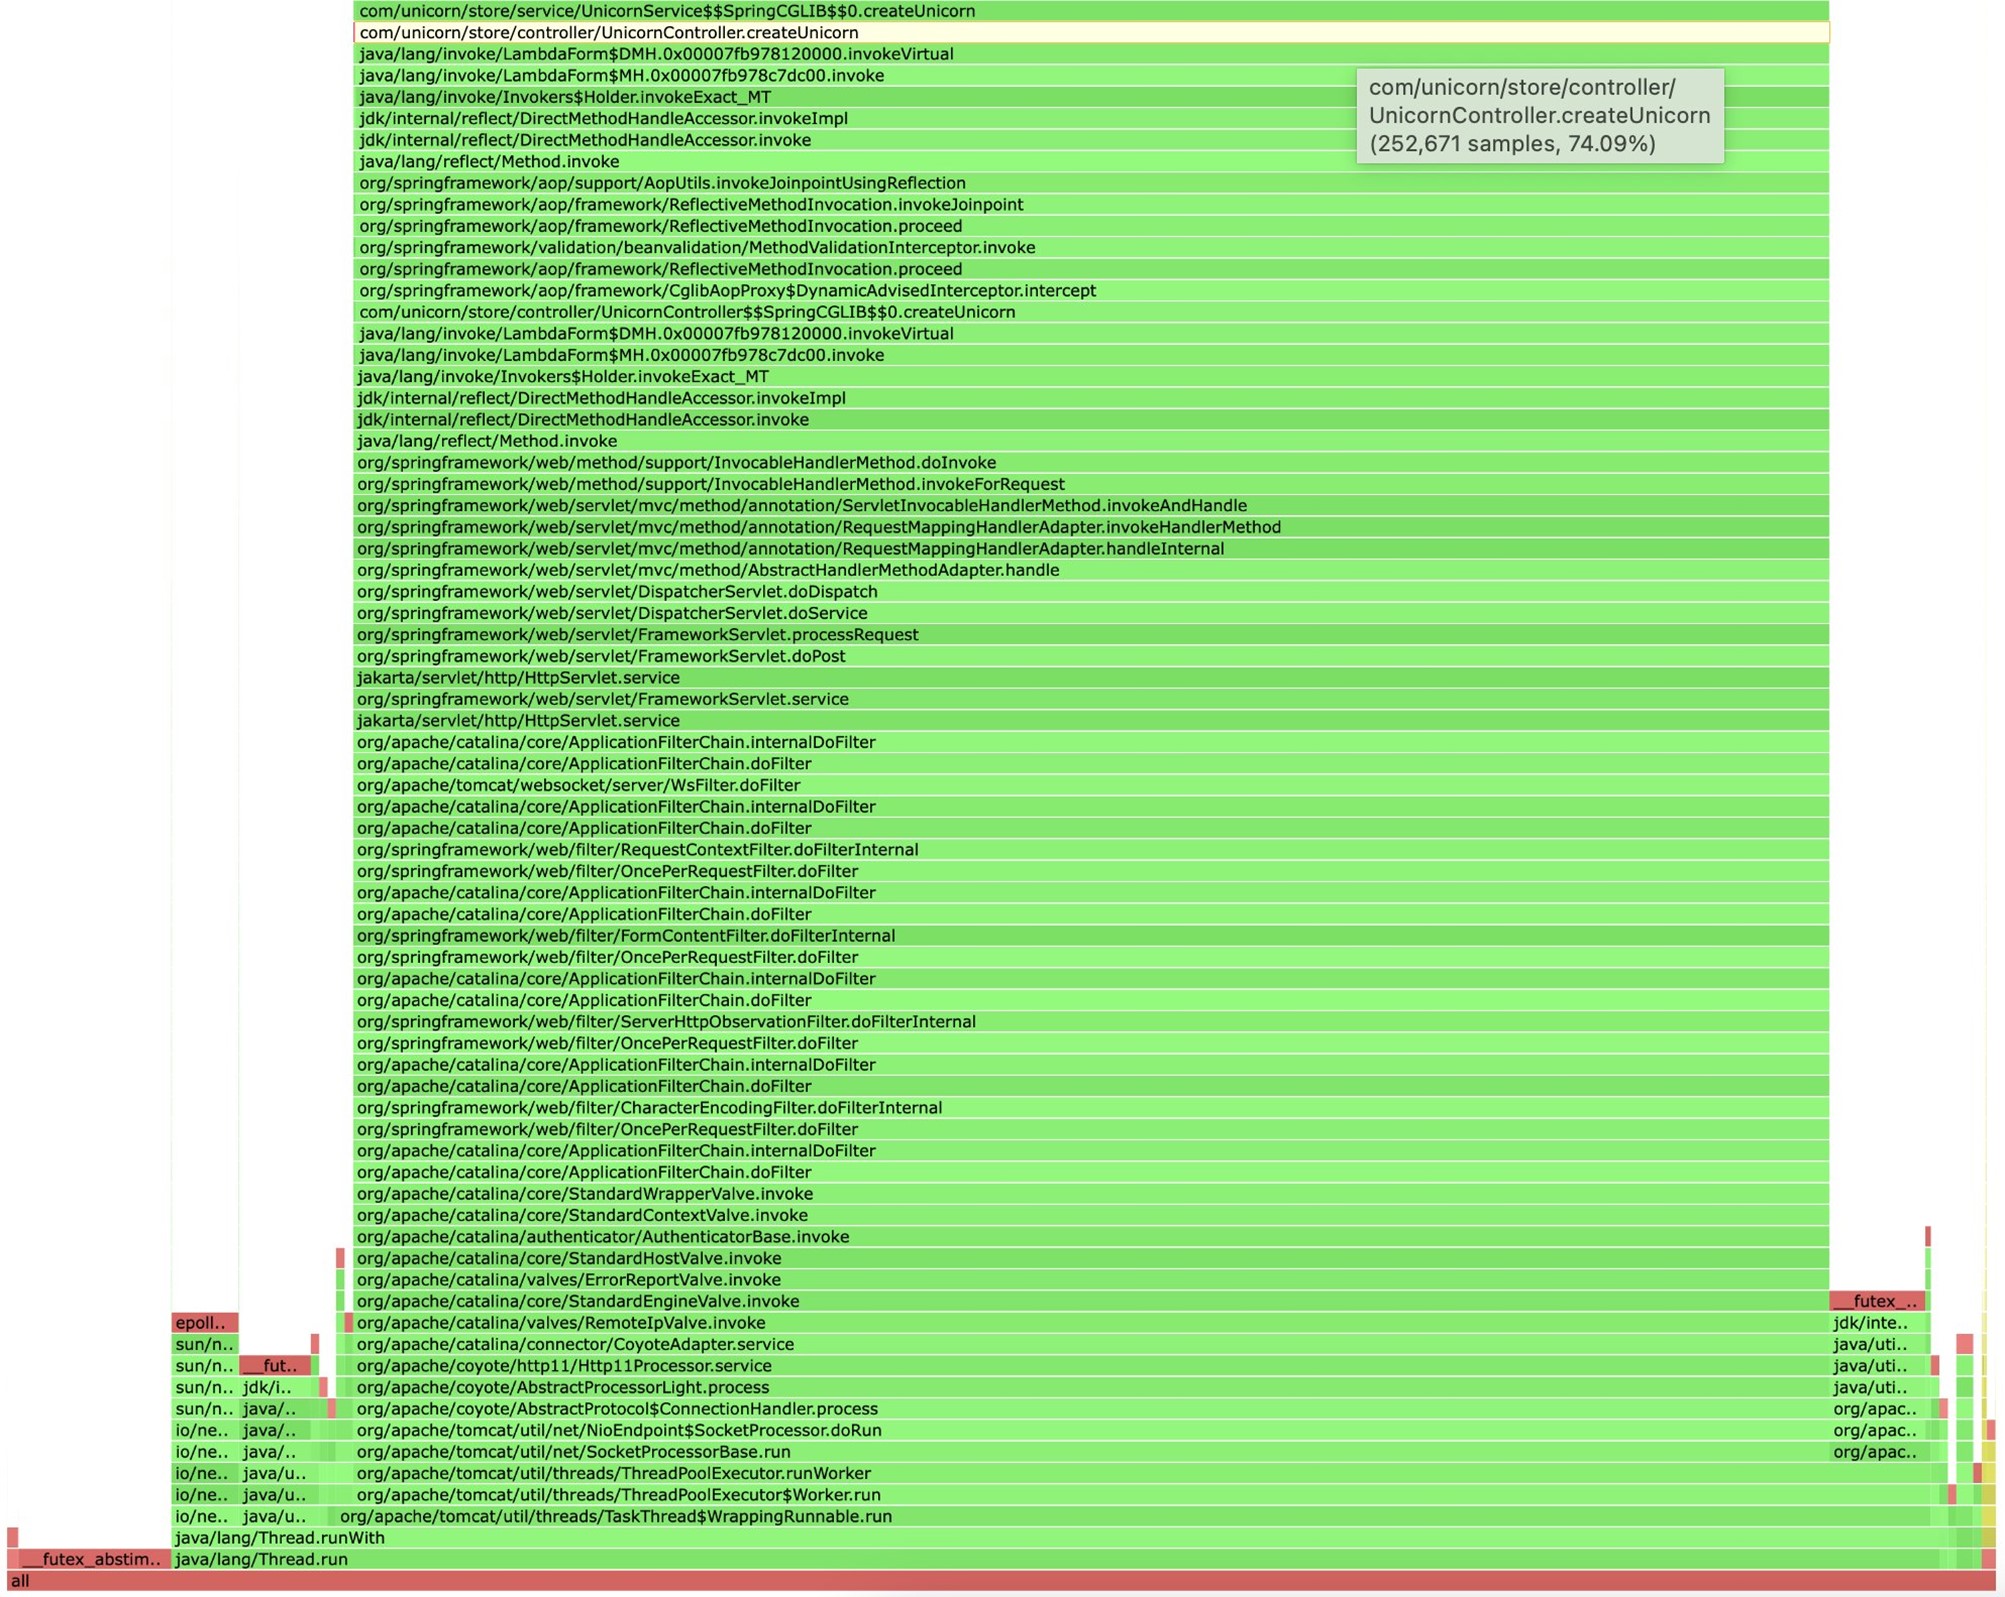The width and height of the screenshot is (2005, 1597).
Task: Select the StandardContextValve.invoke frame
Action: coord(1091,1215)
